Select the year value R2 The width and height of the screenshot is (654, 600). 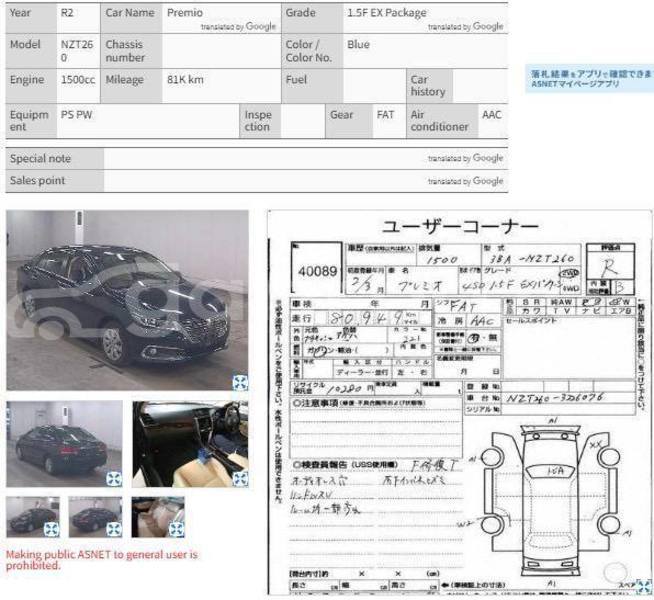click(67, 13)
